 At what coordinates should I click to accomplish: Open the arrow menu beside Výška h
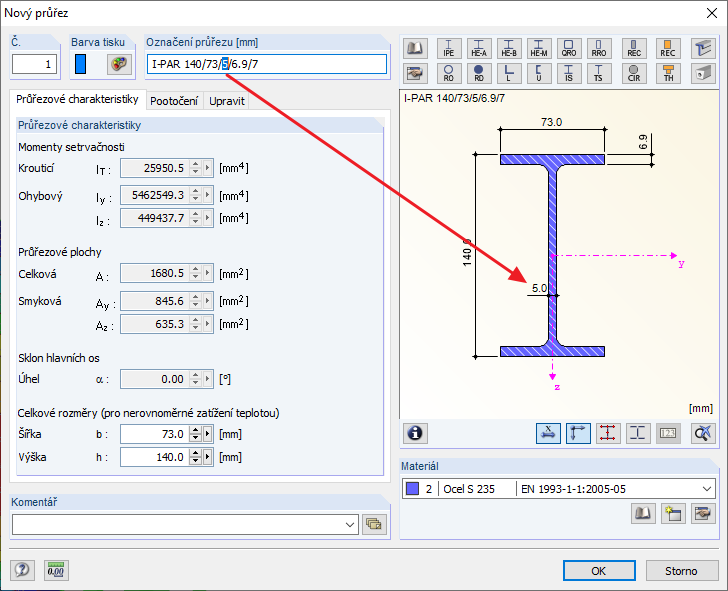click(208, 457)
